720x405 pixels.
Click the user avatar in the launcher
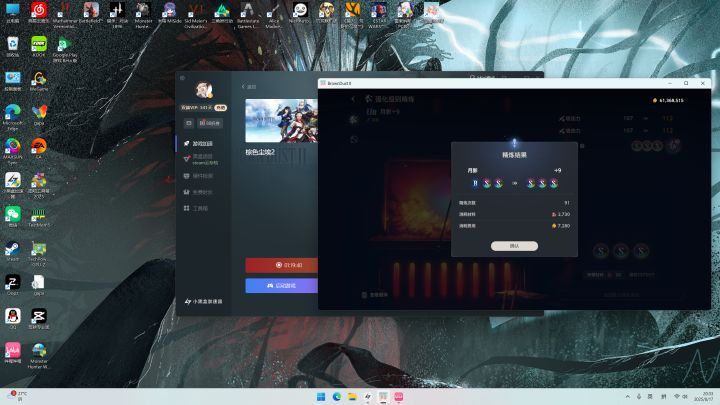click(204, 90)
